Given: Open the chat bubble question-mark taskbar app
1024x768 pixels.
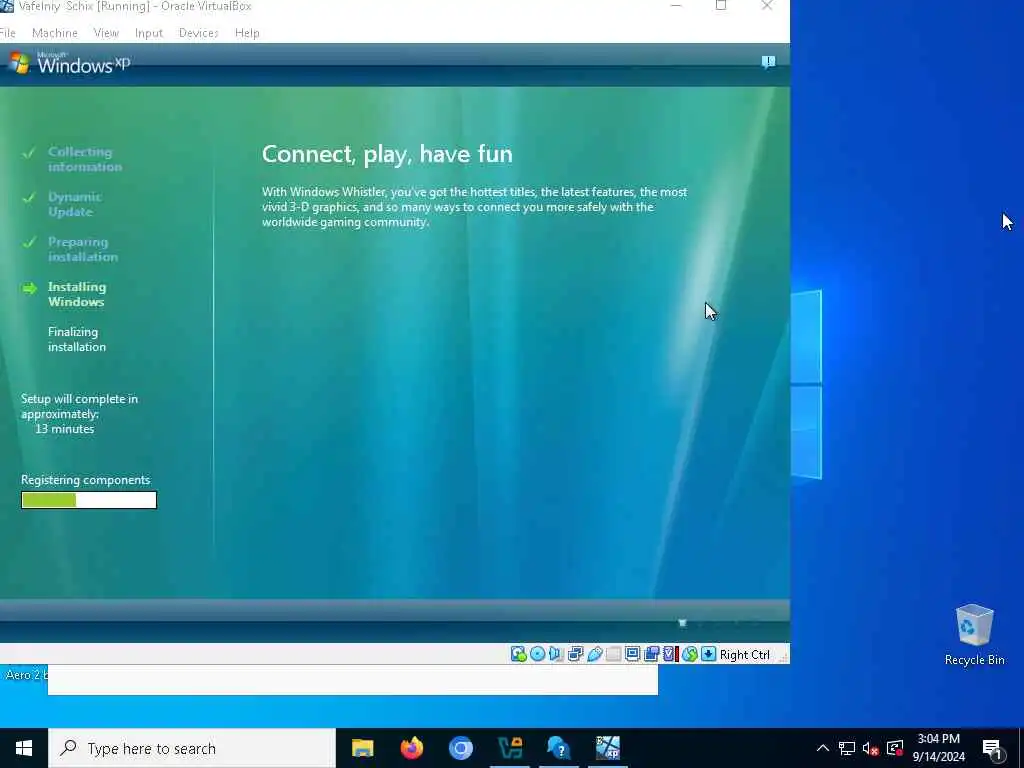Looking at the screenshot, I should pos(558,748).
